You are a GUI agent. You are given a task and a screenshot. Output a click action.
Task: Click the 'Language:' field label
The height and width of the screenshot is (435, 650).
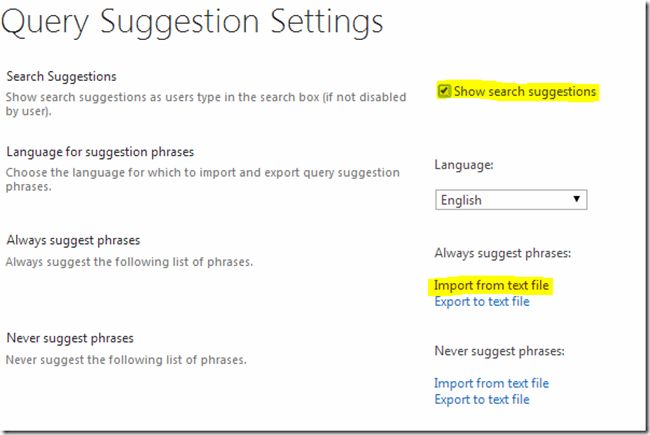[464, 165]
